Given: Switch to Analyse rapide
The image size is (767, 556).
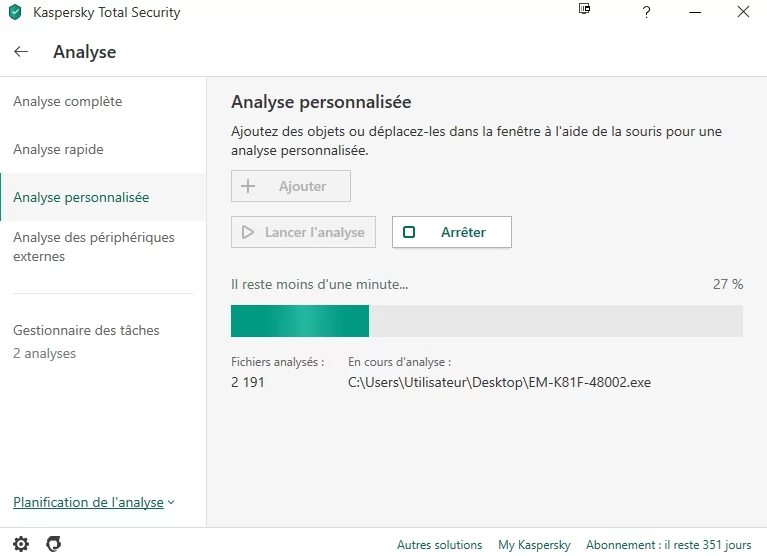Looking at the screenshot, I should [58, 149].
